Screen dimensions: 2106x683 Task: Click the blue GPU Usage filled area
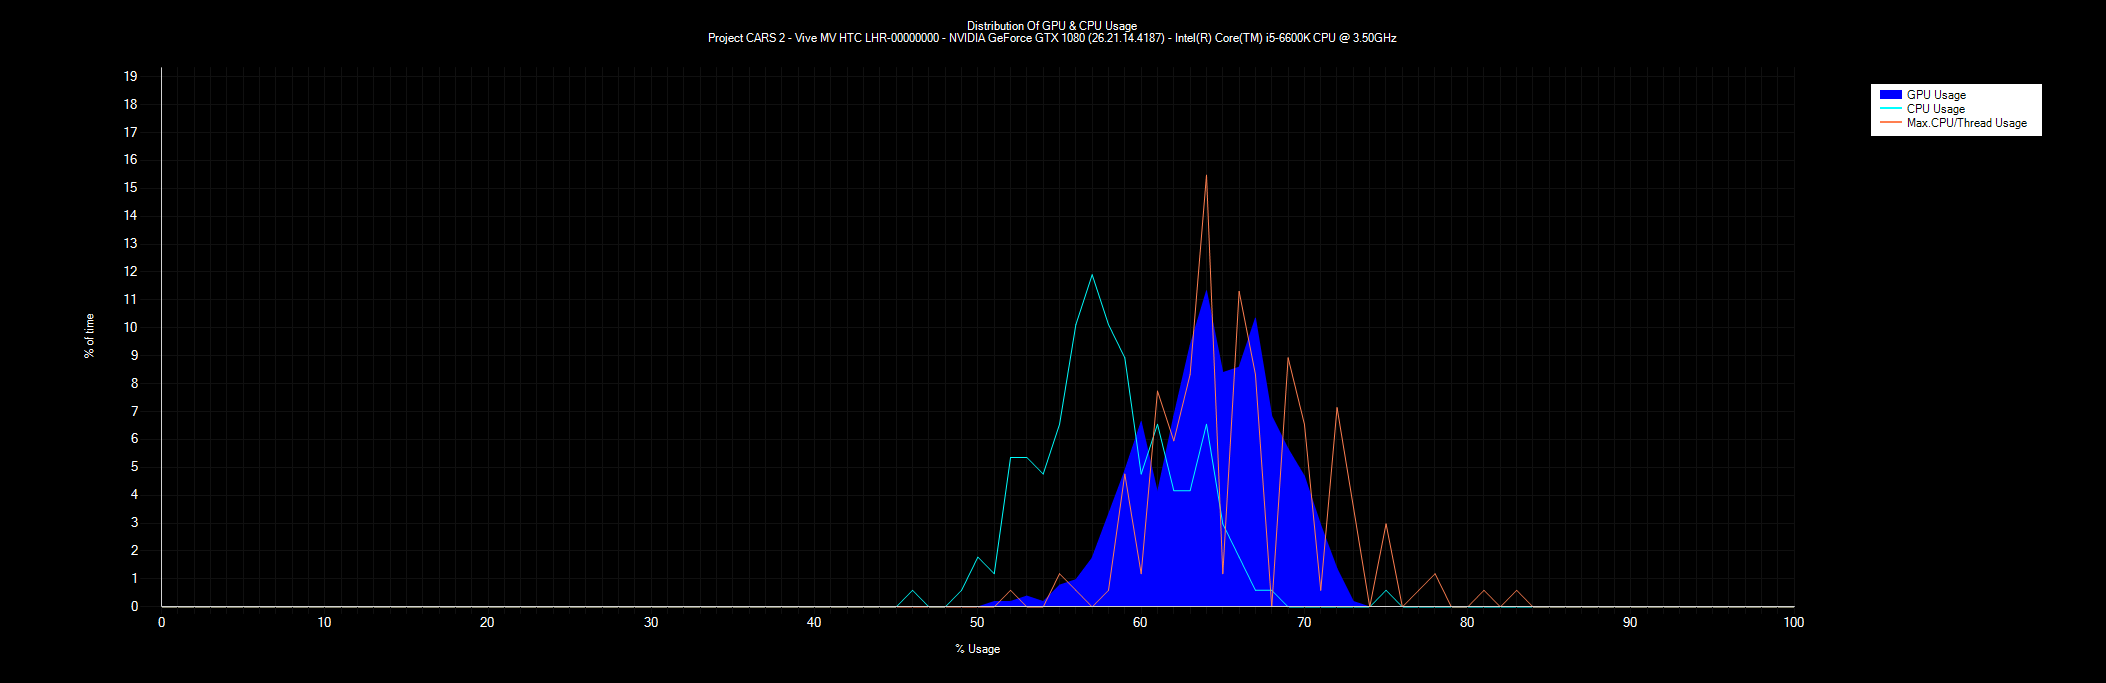coord(1220,500)
